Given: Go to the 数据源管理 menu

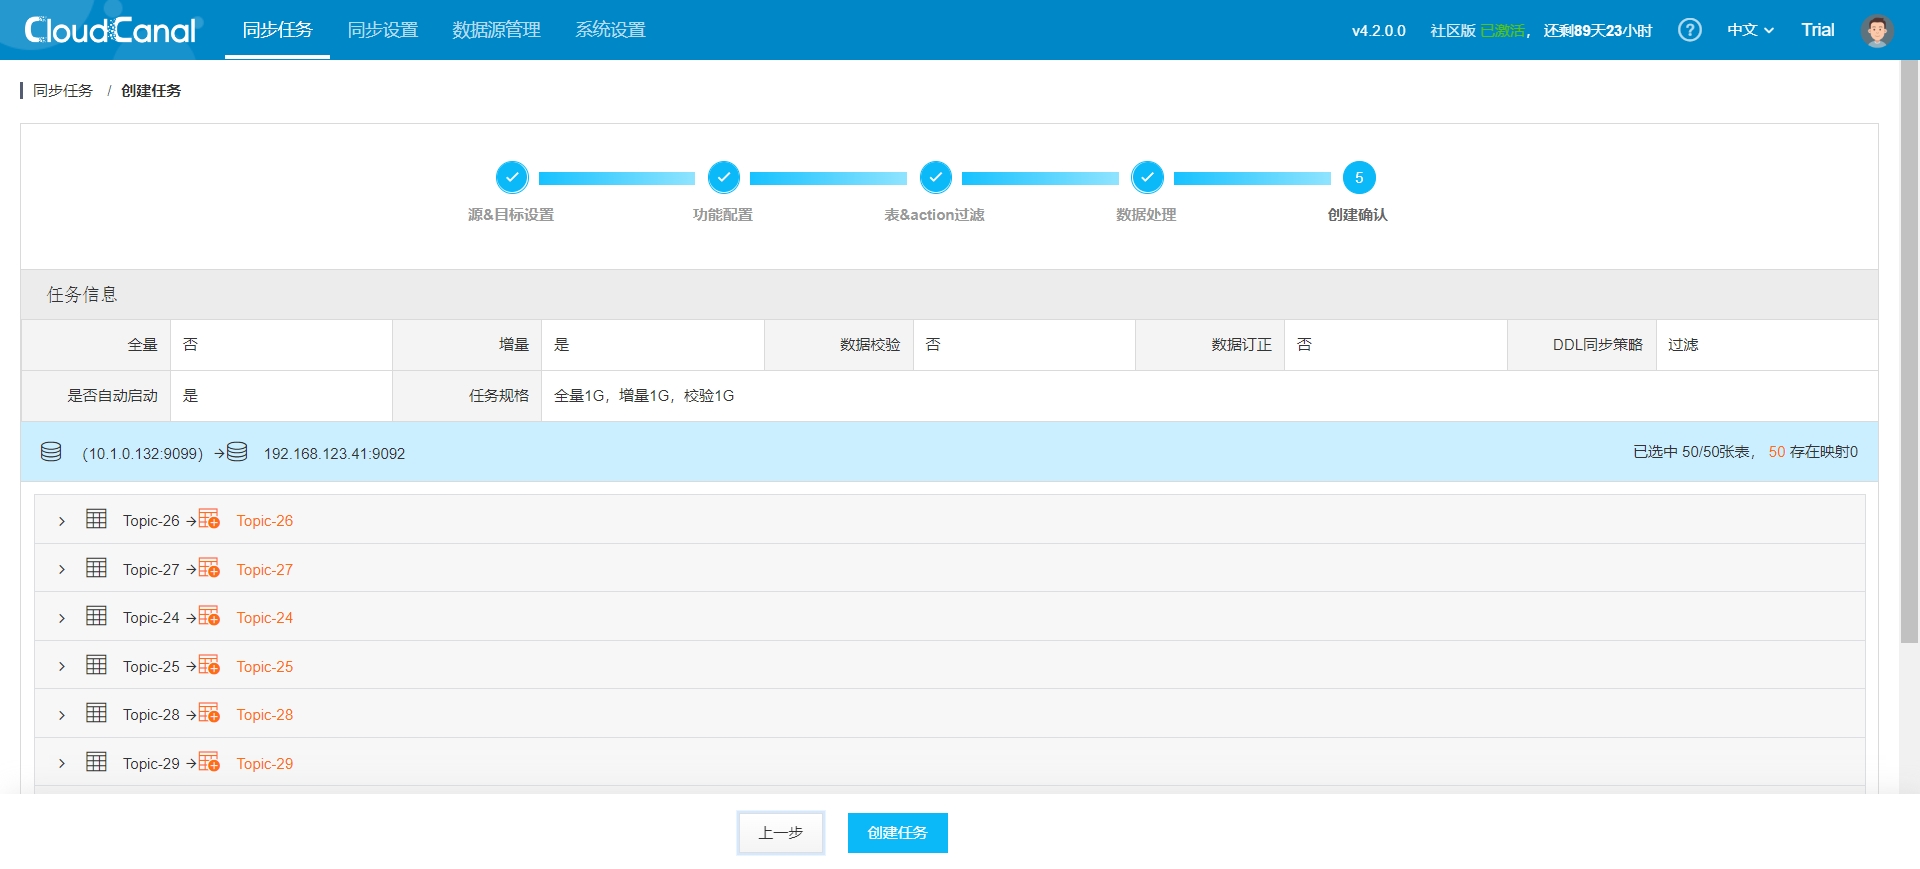Looking at the screenshot, I should pyautogui.click(x=496, y=30).
